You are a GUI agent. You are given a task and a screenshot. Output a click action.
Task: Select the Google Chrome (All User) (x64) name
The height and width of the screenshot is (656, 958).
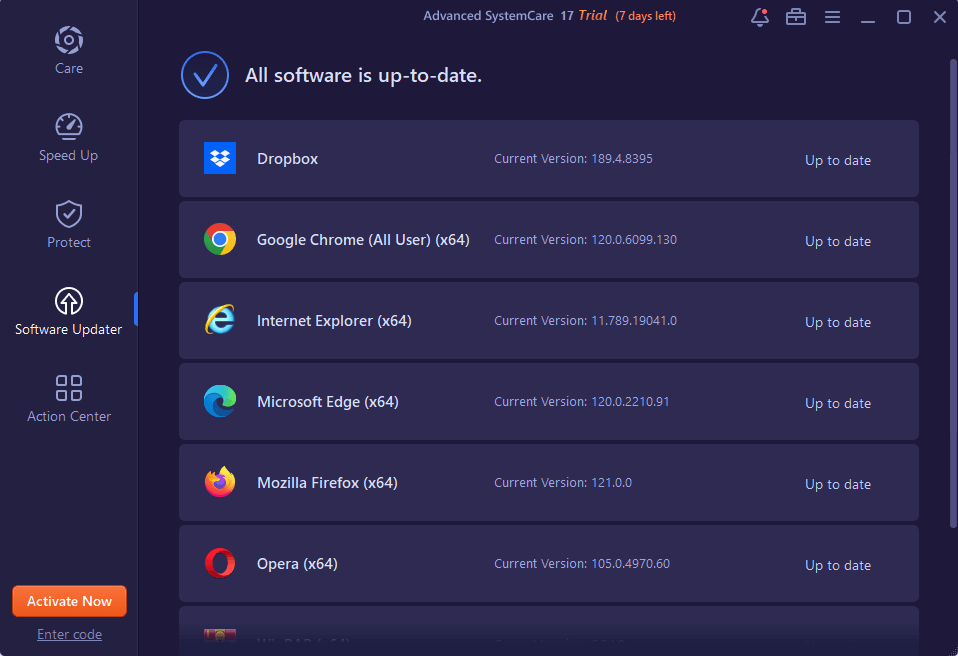[x=363, y=239]
